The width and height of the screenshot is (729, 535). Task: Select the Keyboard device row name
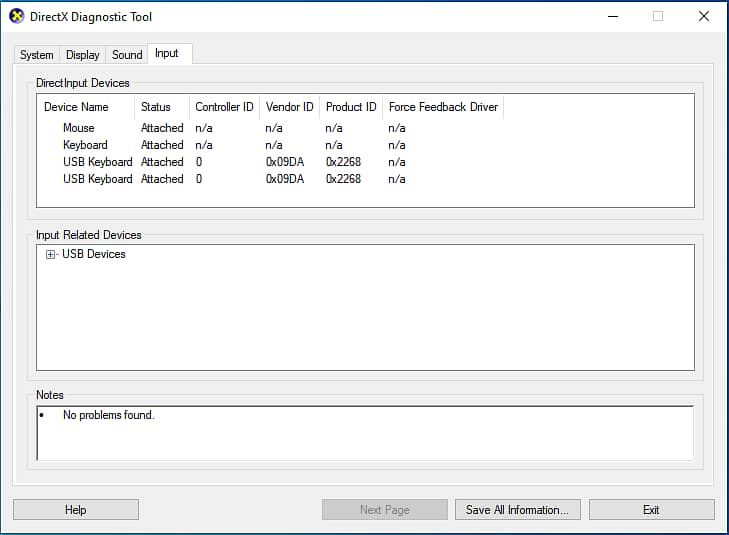(x=85, y=145)
